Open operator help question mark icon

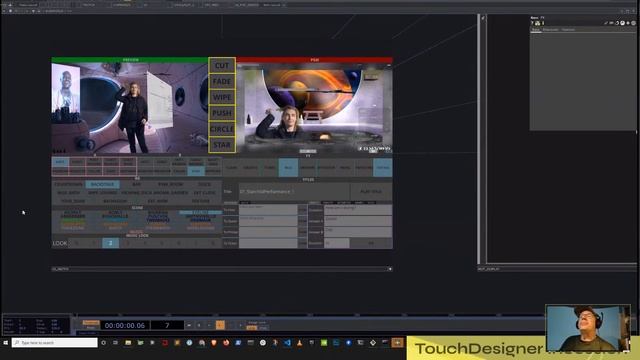tap(532, 23)
